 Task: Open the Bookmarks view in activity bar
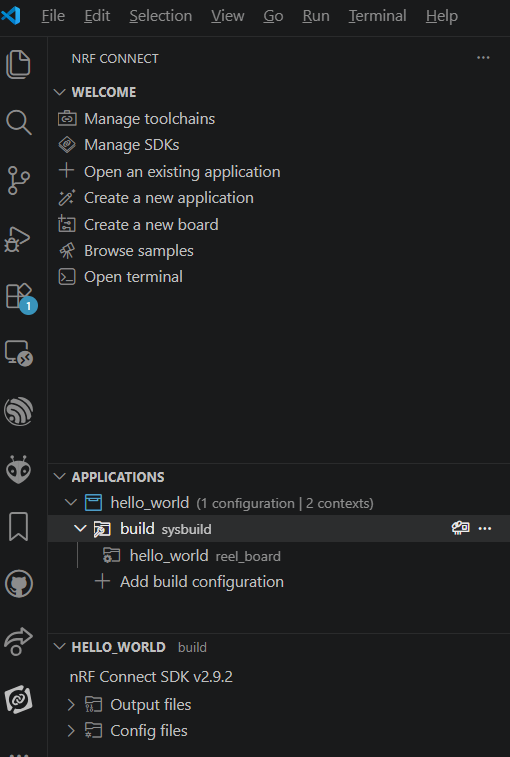click(x=18, y=527)
